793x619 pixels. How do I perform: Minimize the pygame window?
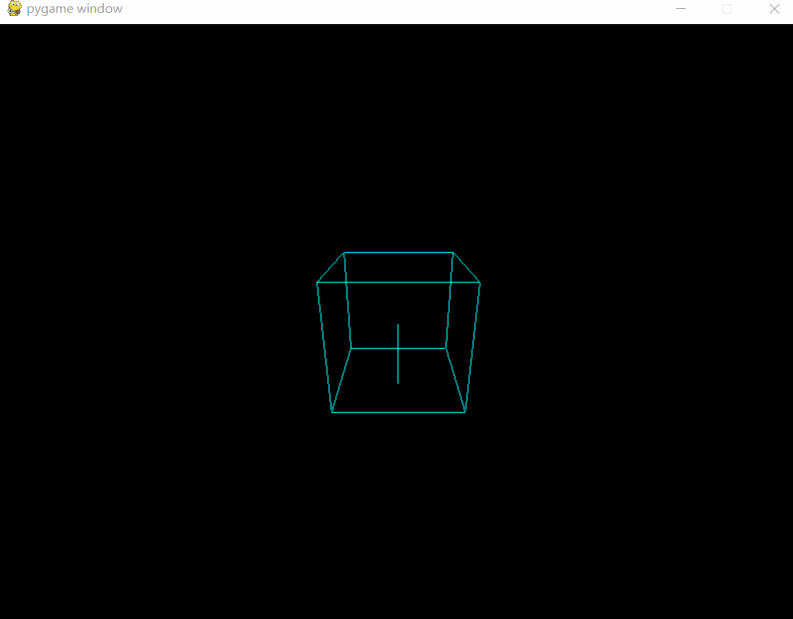point(681,9)
